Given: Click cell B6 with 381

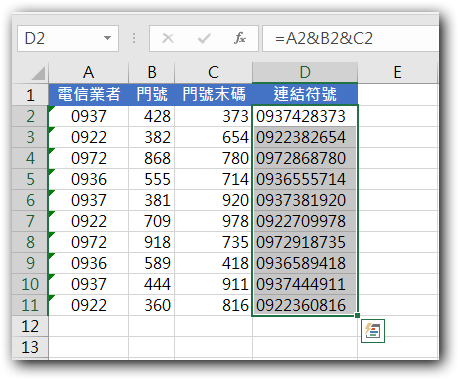Looking at the screenshot, I should (152, 200).
